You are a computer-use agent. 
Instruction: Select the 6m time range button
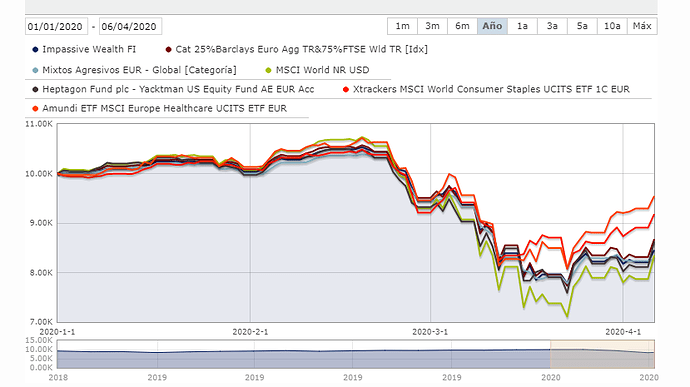pyautogui.click(x=462, y=26)
